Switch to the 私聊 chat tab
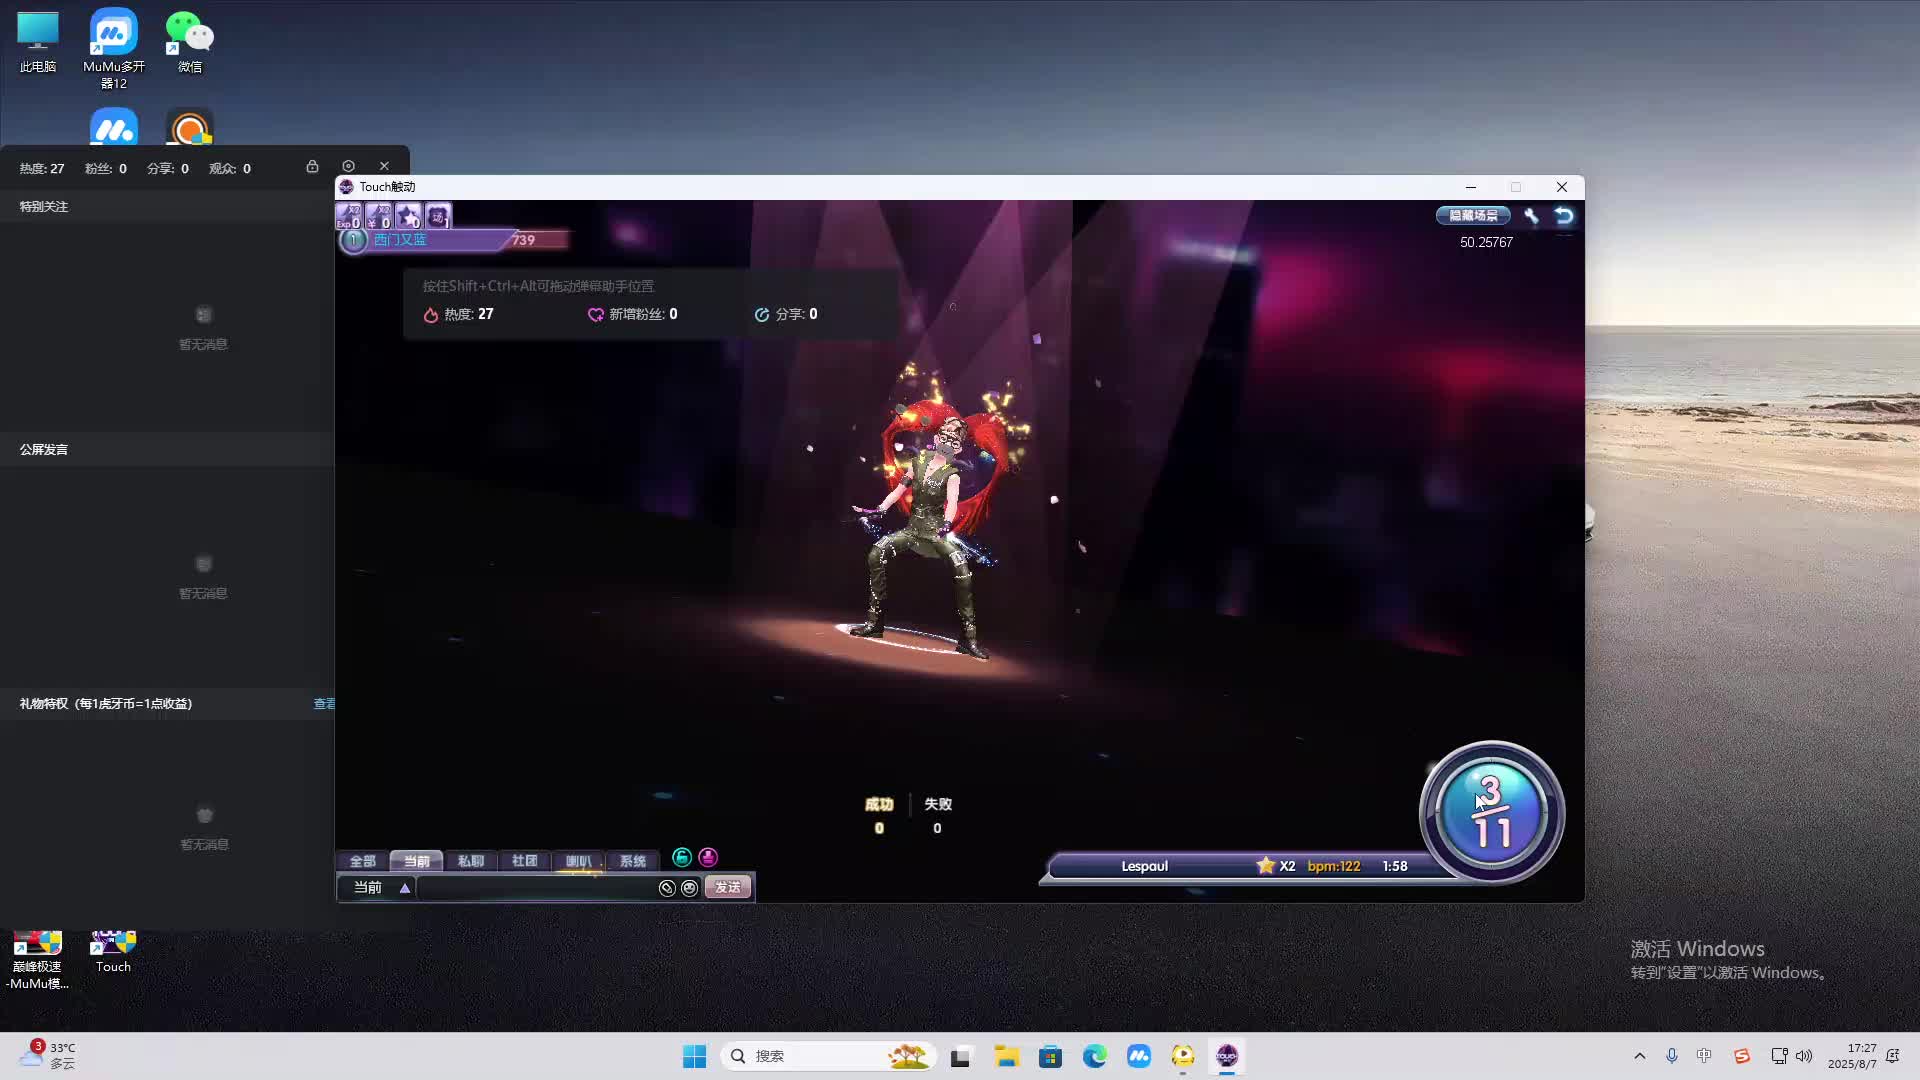Screen dimensions: 1920x1080 click(x=470, y=861)
